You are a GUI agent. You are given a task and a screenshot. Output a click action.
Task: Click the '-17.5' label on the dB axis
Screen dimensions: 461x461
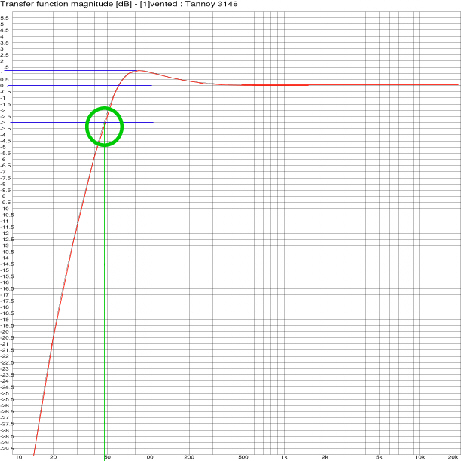pyautogui.click(x=8, y=301)
